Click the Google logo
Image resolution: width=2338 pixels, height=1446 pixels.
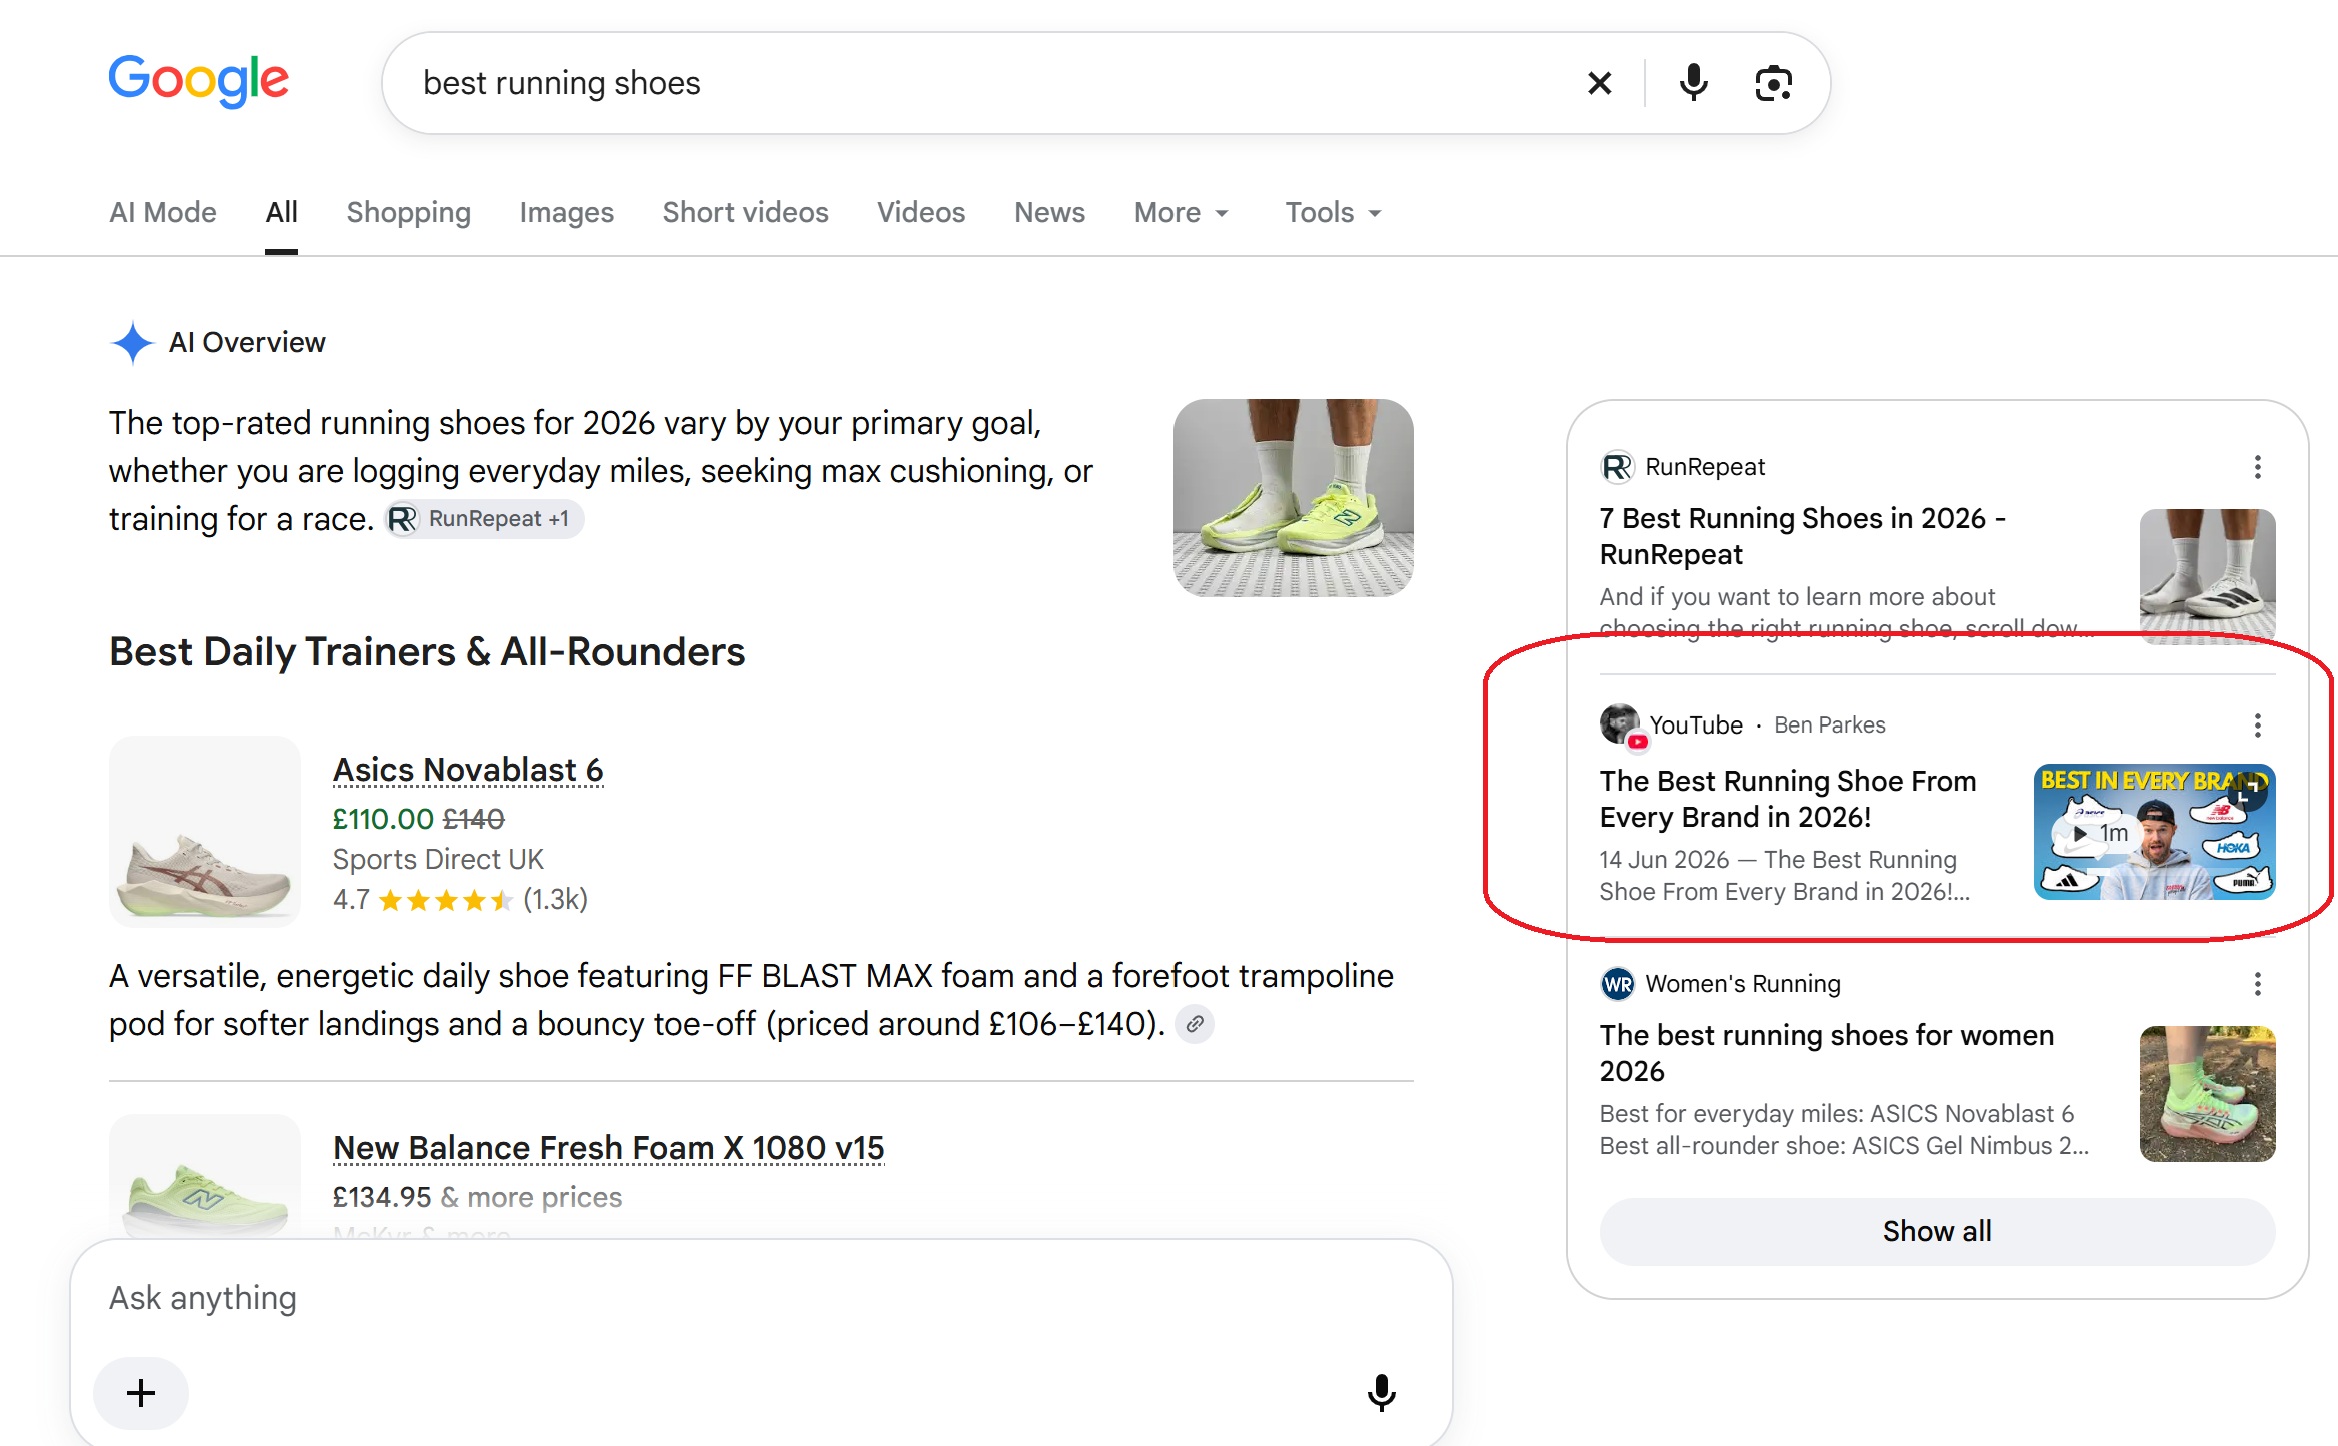(198, 81)
